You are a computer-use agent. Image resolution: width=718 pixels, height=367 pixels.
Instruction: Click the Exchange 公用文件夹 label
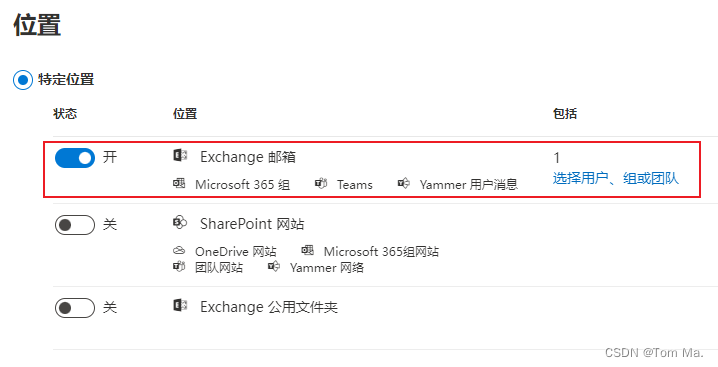pyautogui.click(x=269, y=307)
